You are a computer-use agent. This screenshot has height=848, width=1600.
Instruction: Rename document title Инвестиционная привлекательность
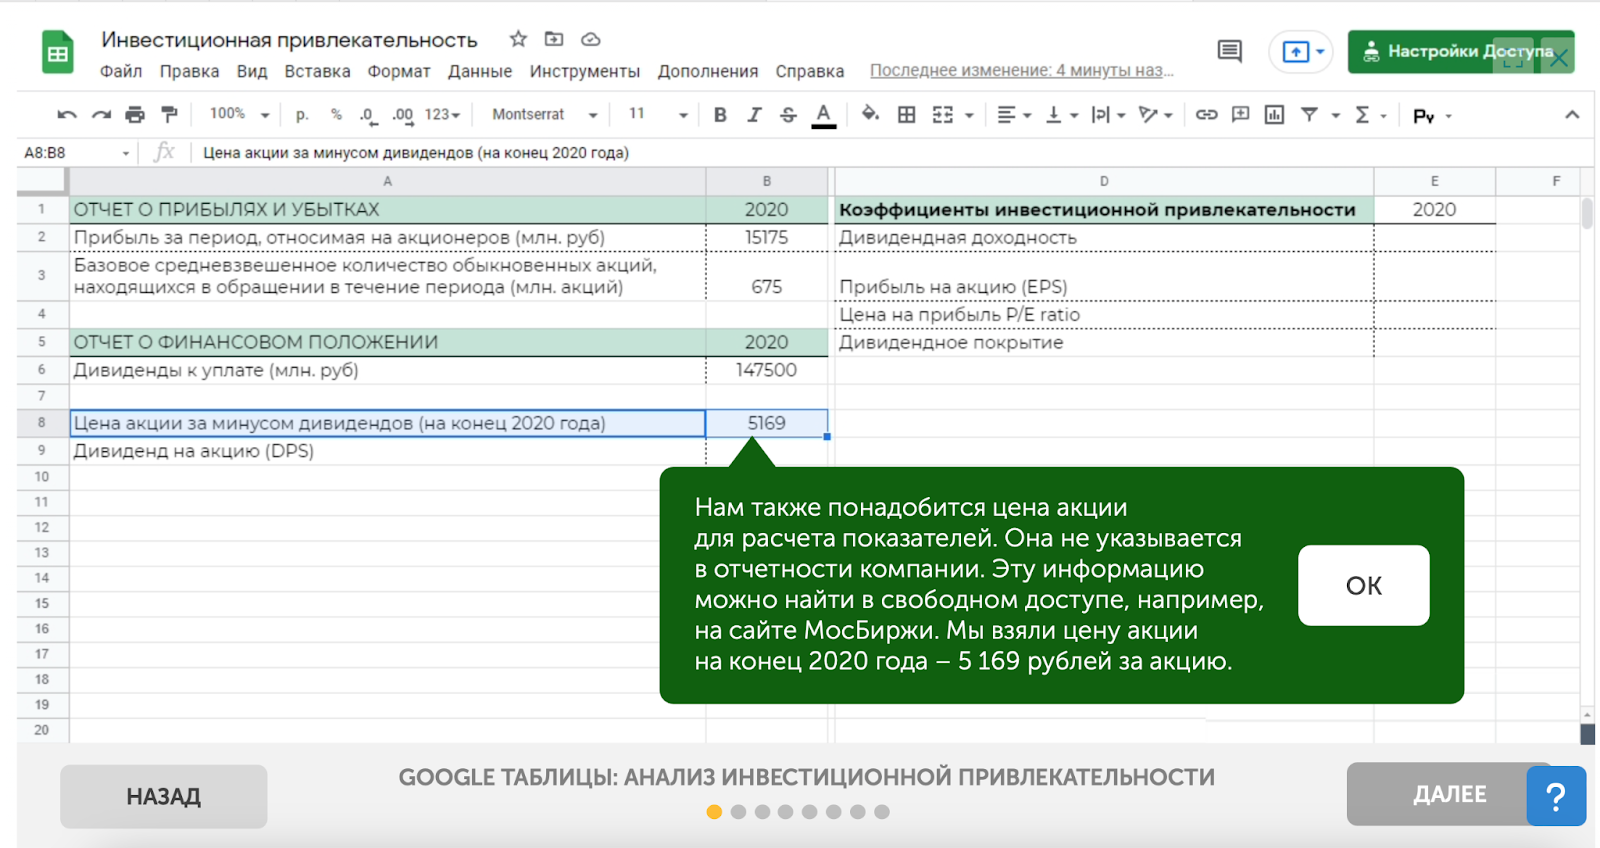tap(289, 39)
